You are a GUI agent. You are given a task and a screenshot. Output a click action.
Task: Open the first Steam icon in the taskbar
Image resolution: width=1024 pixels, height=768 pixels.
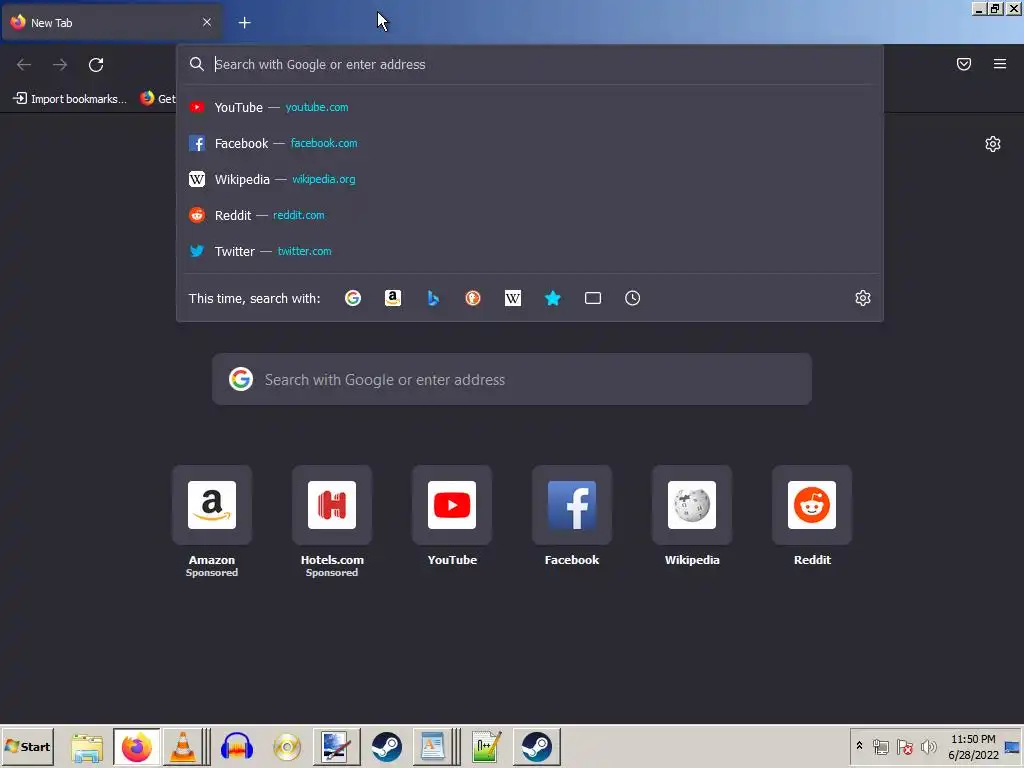click(x=387, y=747)
